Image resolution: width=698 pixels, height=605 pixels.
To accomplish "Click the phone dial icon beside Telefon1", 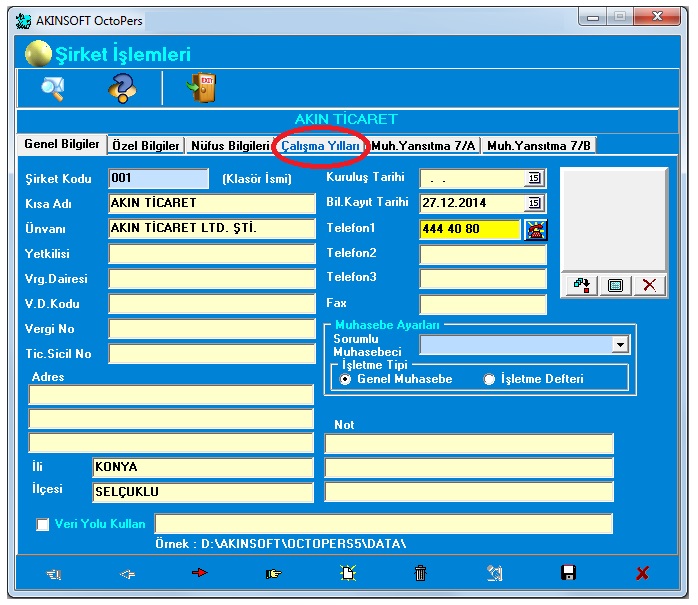I will 536,230.
